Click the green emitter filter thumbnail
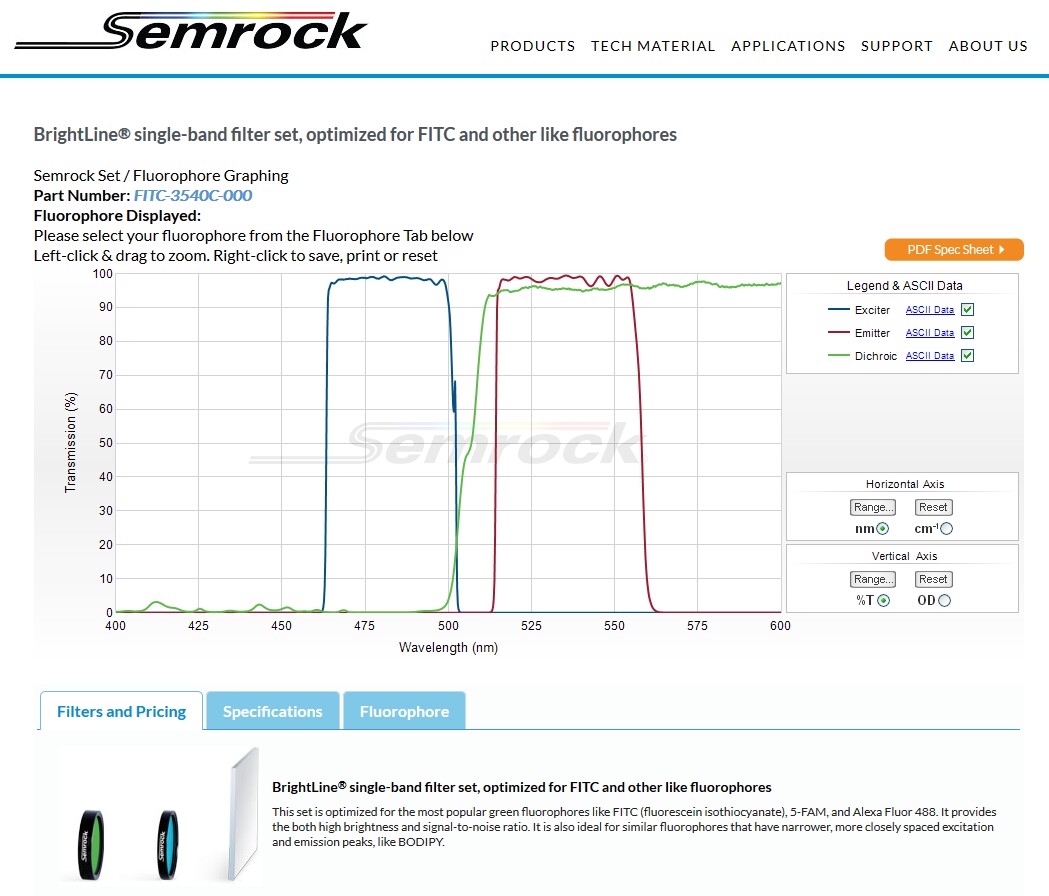1049x896 pixels. (x=91, y=844)
